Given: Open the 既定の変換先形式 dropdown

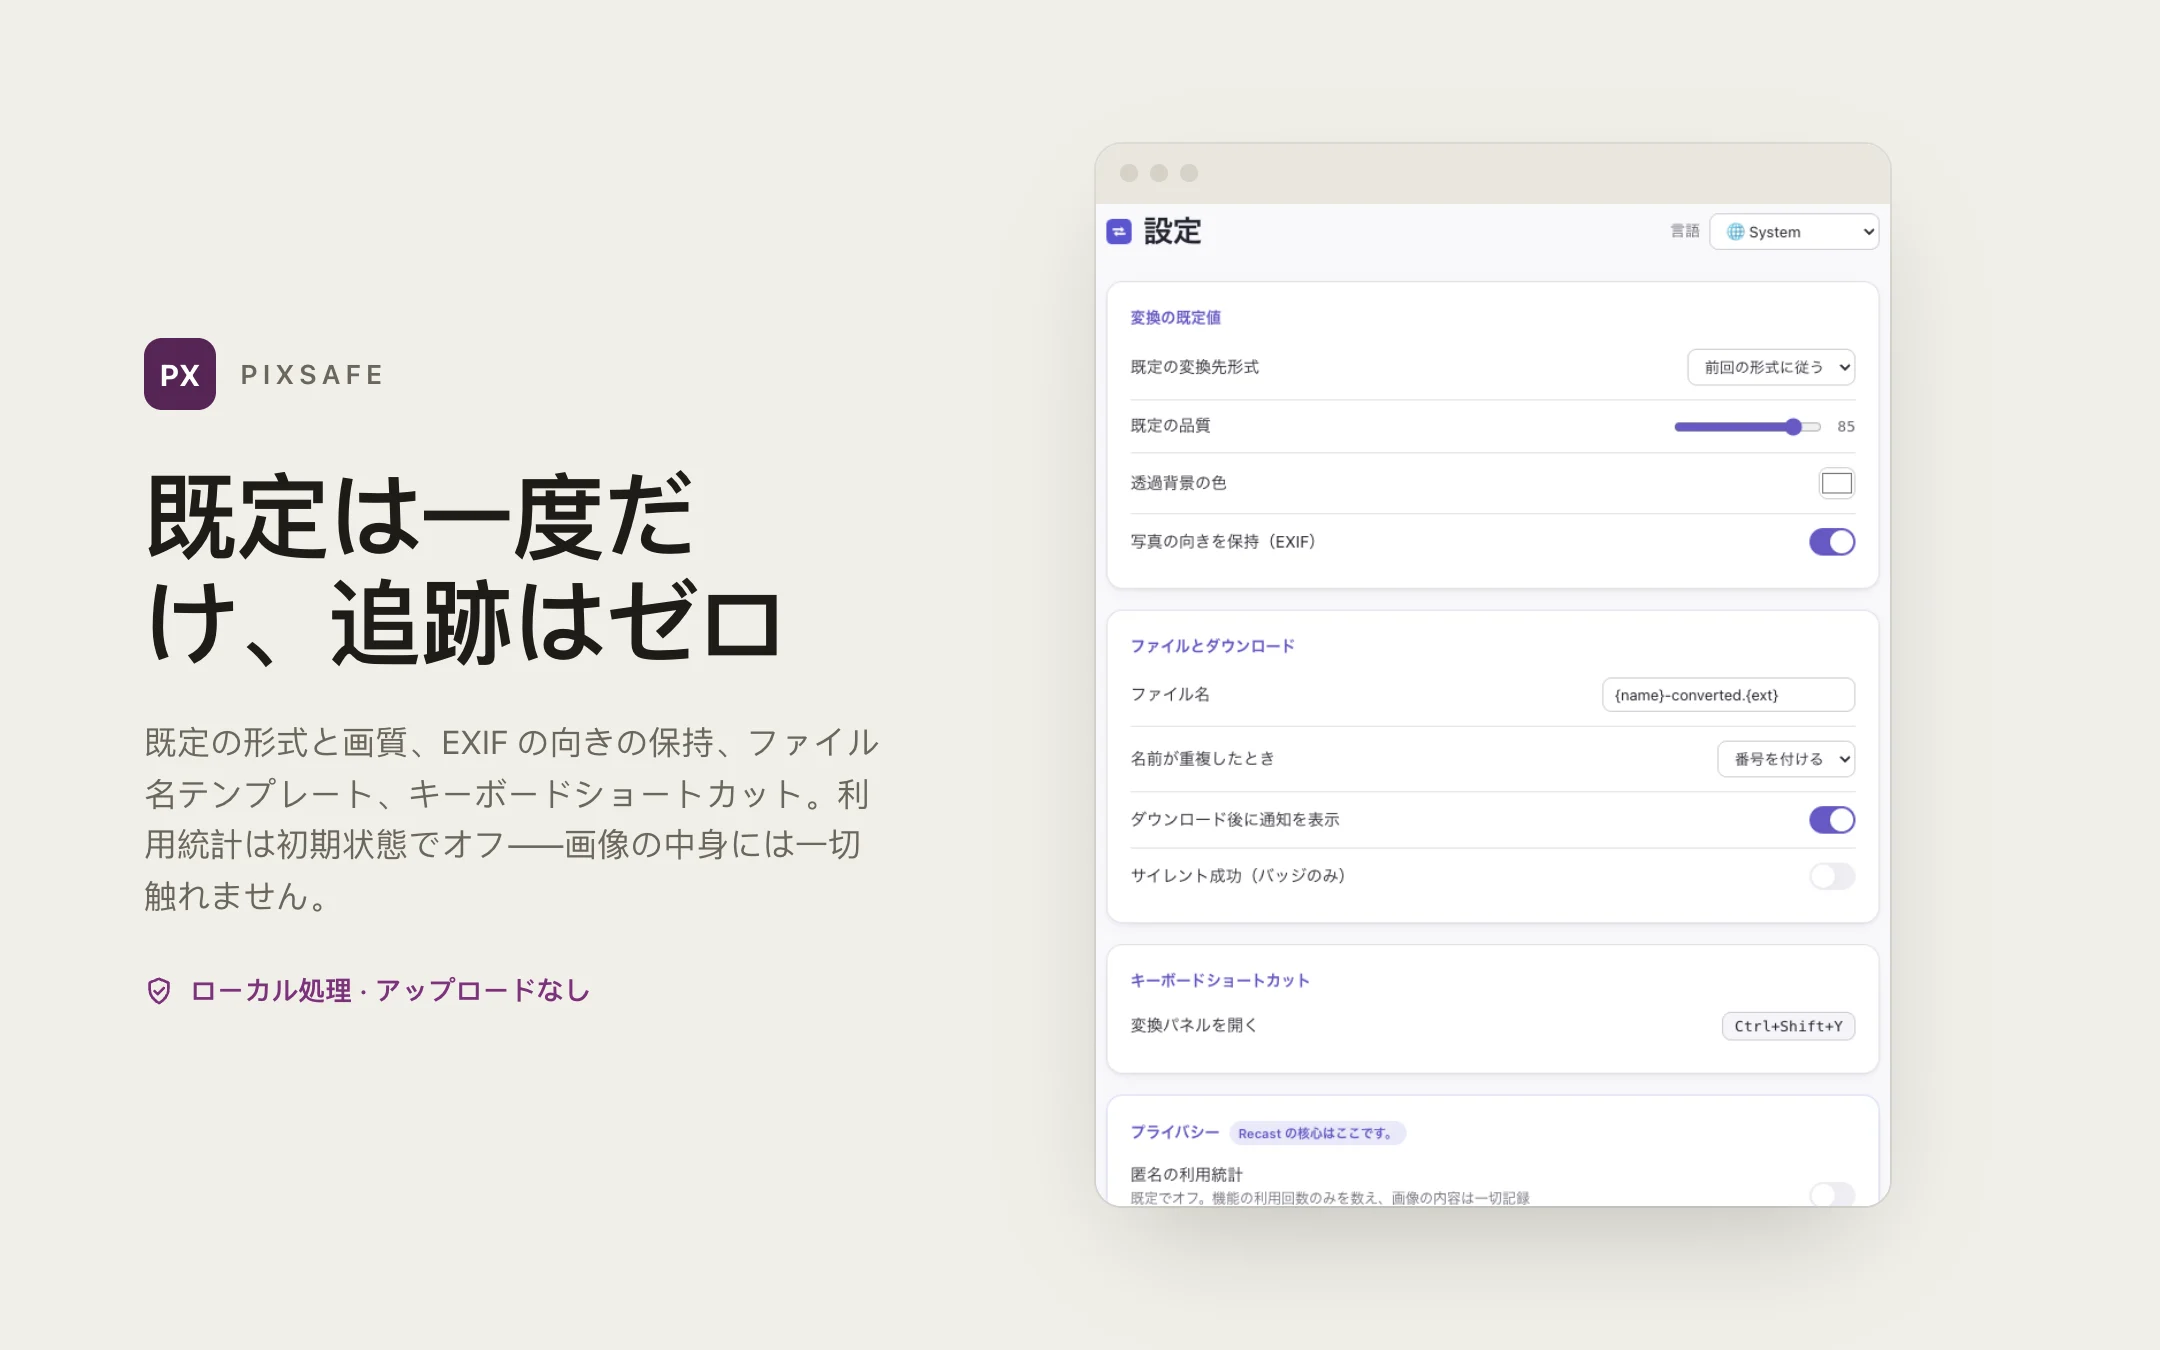Looking at the screenshot, I should (1771, 367).
